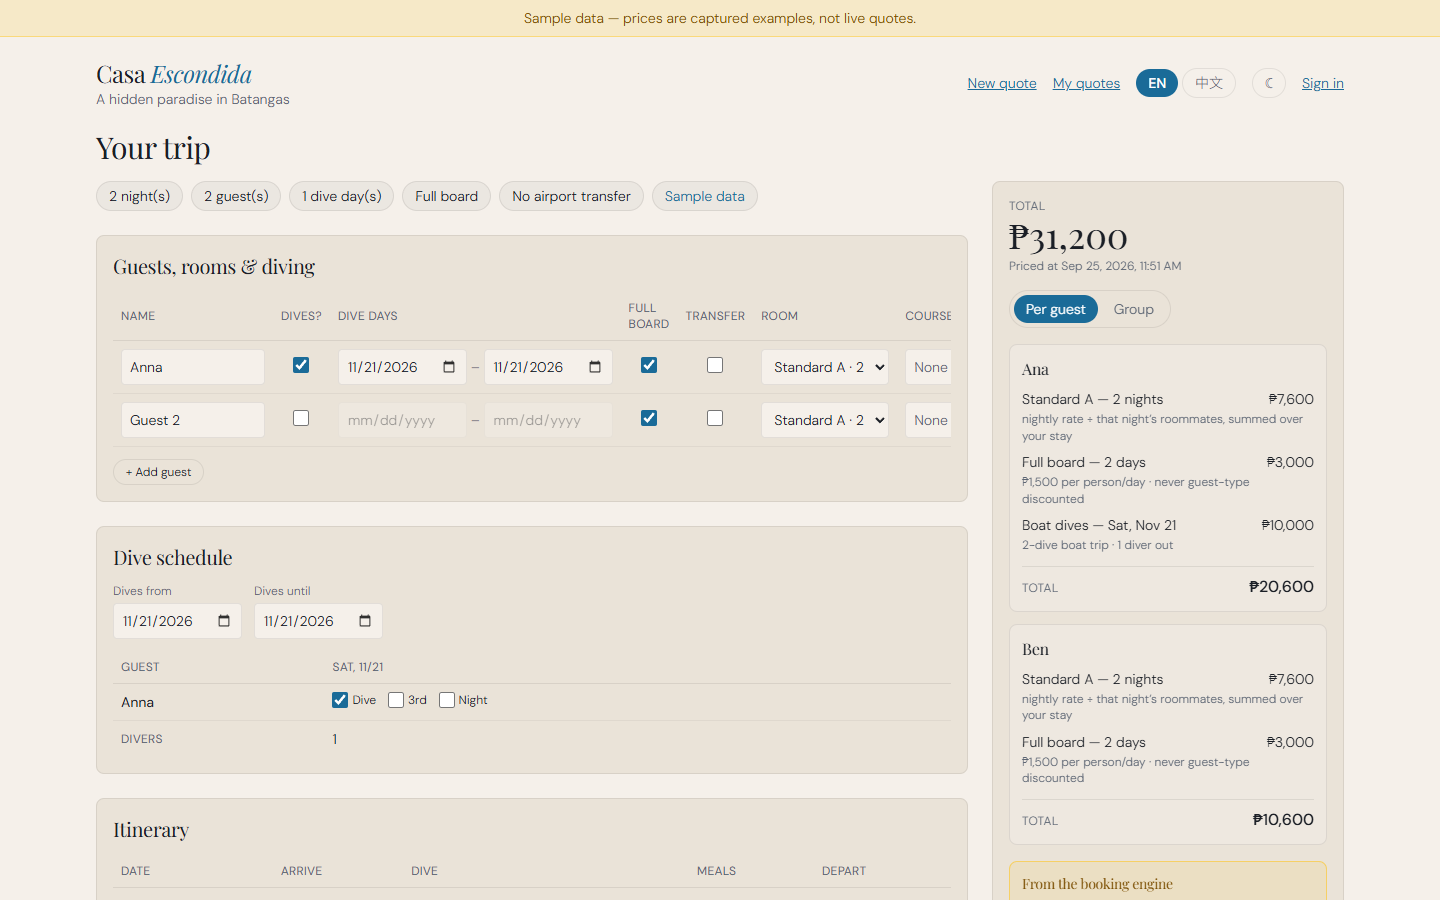The height and width of the screenshot is (900, 1440).
Task: Tick Anna's airport transfer checkbox
Action: (x=715, y=365)
